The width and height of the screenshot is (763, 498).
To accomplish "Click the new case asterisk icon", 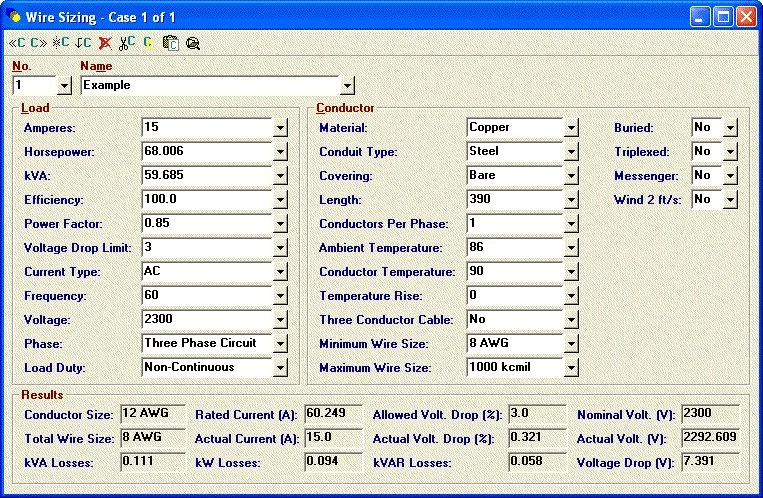I will 61,43.
